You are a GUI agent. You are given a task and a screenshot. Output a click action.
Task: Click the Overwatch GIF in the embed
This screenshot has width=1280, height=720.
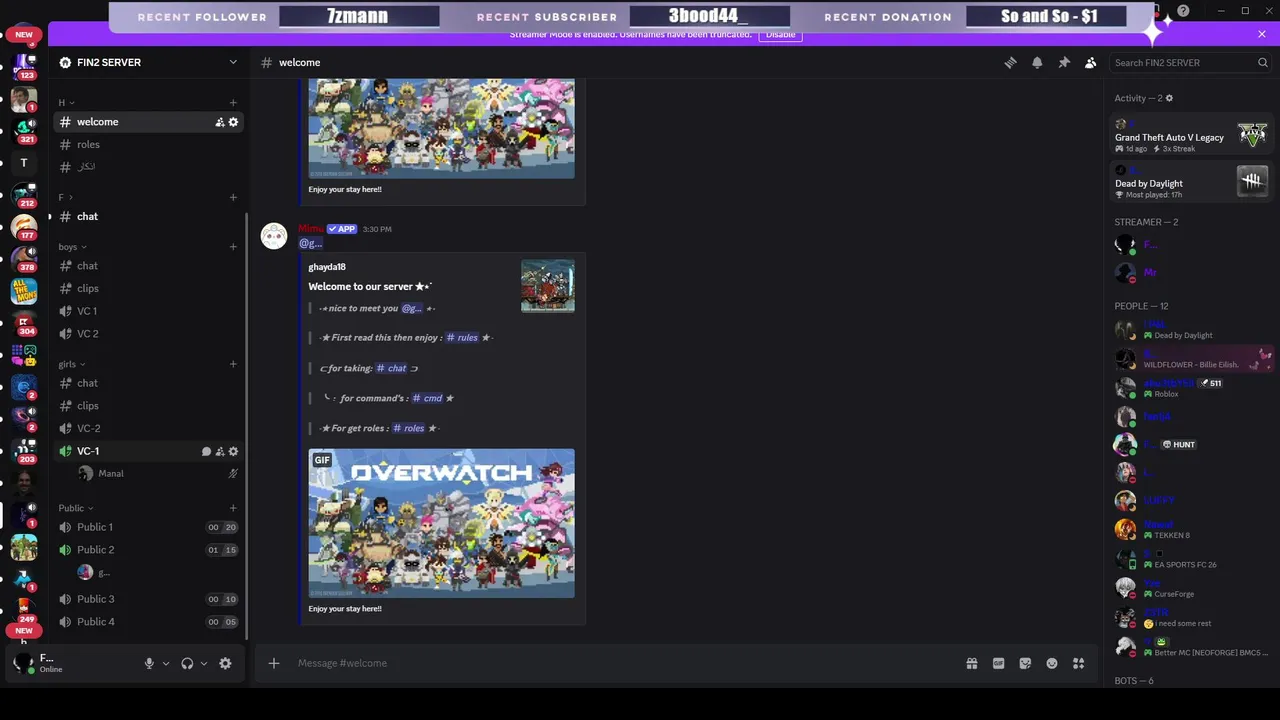pyautogui.click(x=441, y=523)
